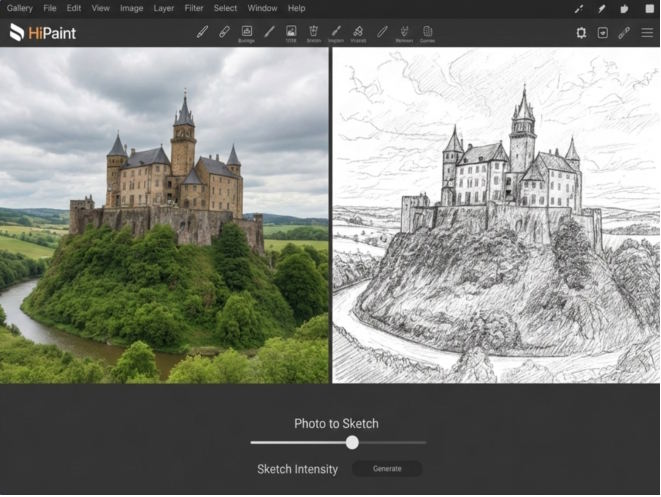Open the Filter menu
The width and height of the screenshot is (661, 497).
click(x=194, y=8)
